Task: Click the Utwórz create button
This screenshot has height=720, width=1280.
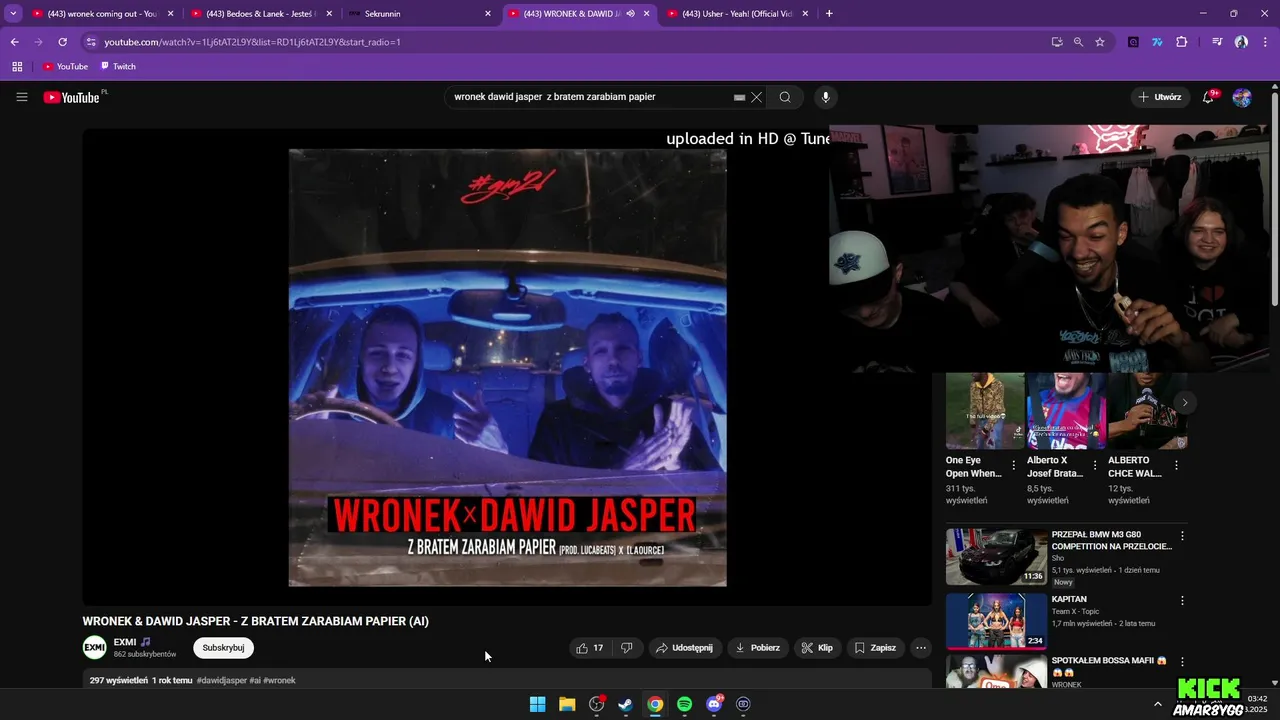Action: click(1159, 97)
